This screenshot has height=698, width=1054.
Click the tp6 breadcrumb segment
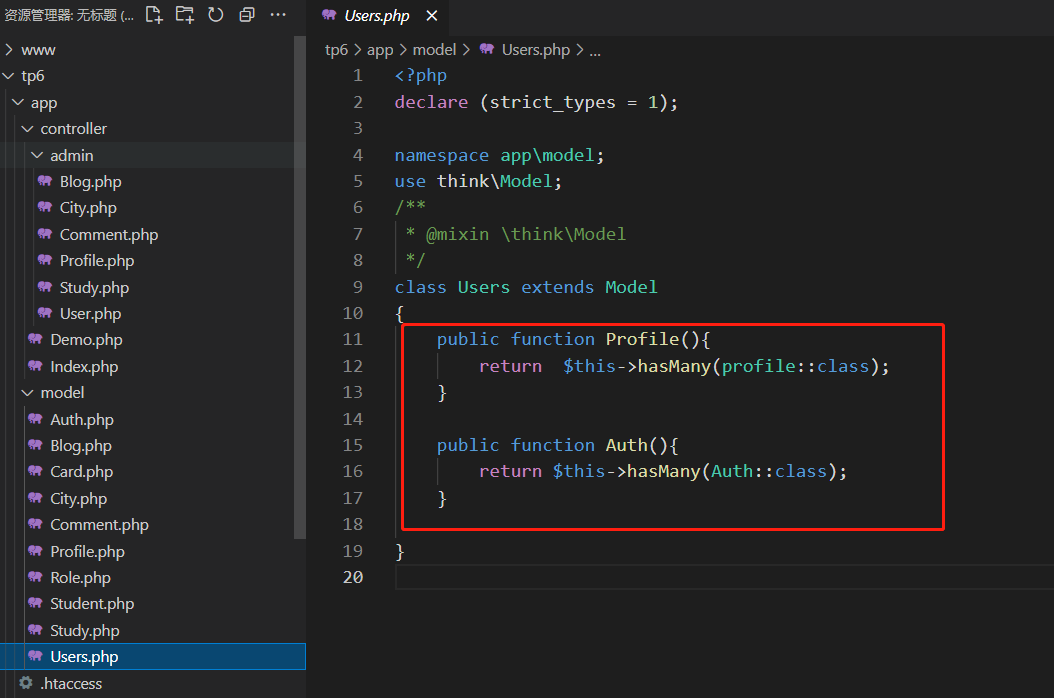pos(336,50)
